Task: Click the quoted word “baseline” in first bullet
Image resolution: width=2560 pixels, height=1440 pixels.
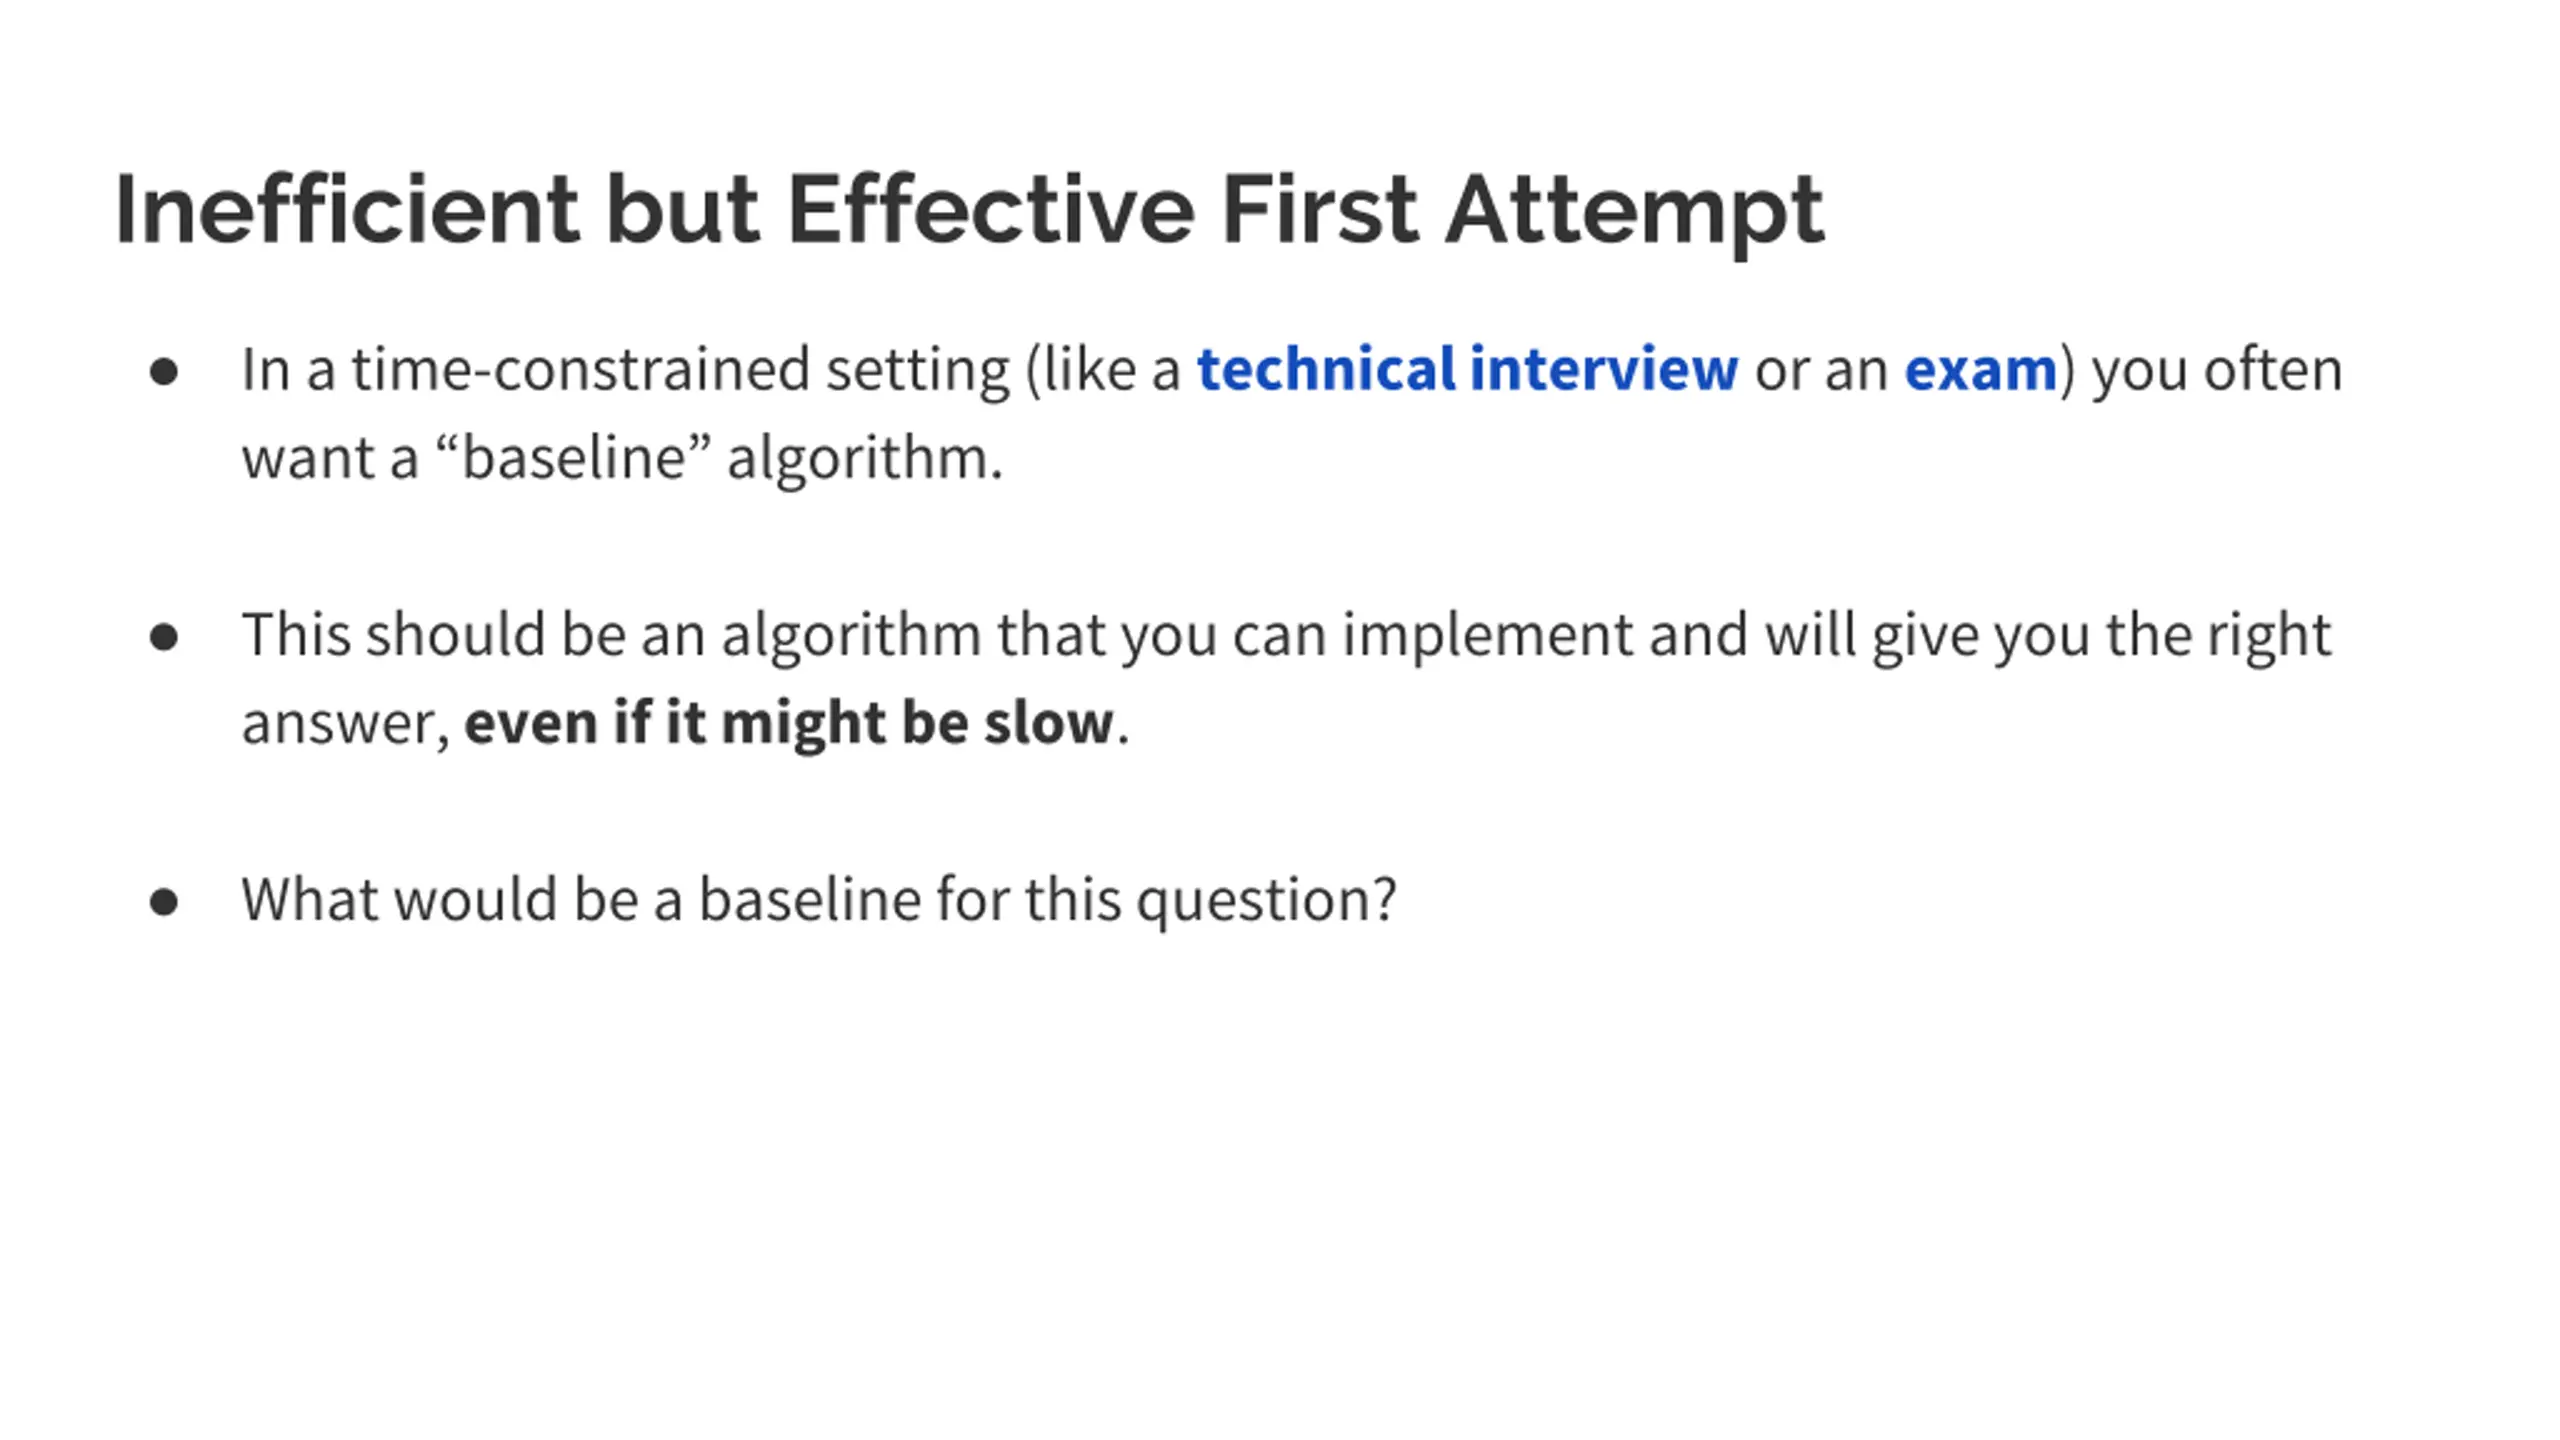Action: click(x=574, y=458)
